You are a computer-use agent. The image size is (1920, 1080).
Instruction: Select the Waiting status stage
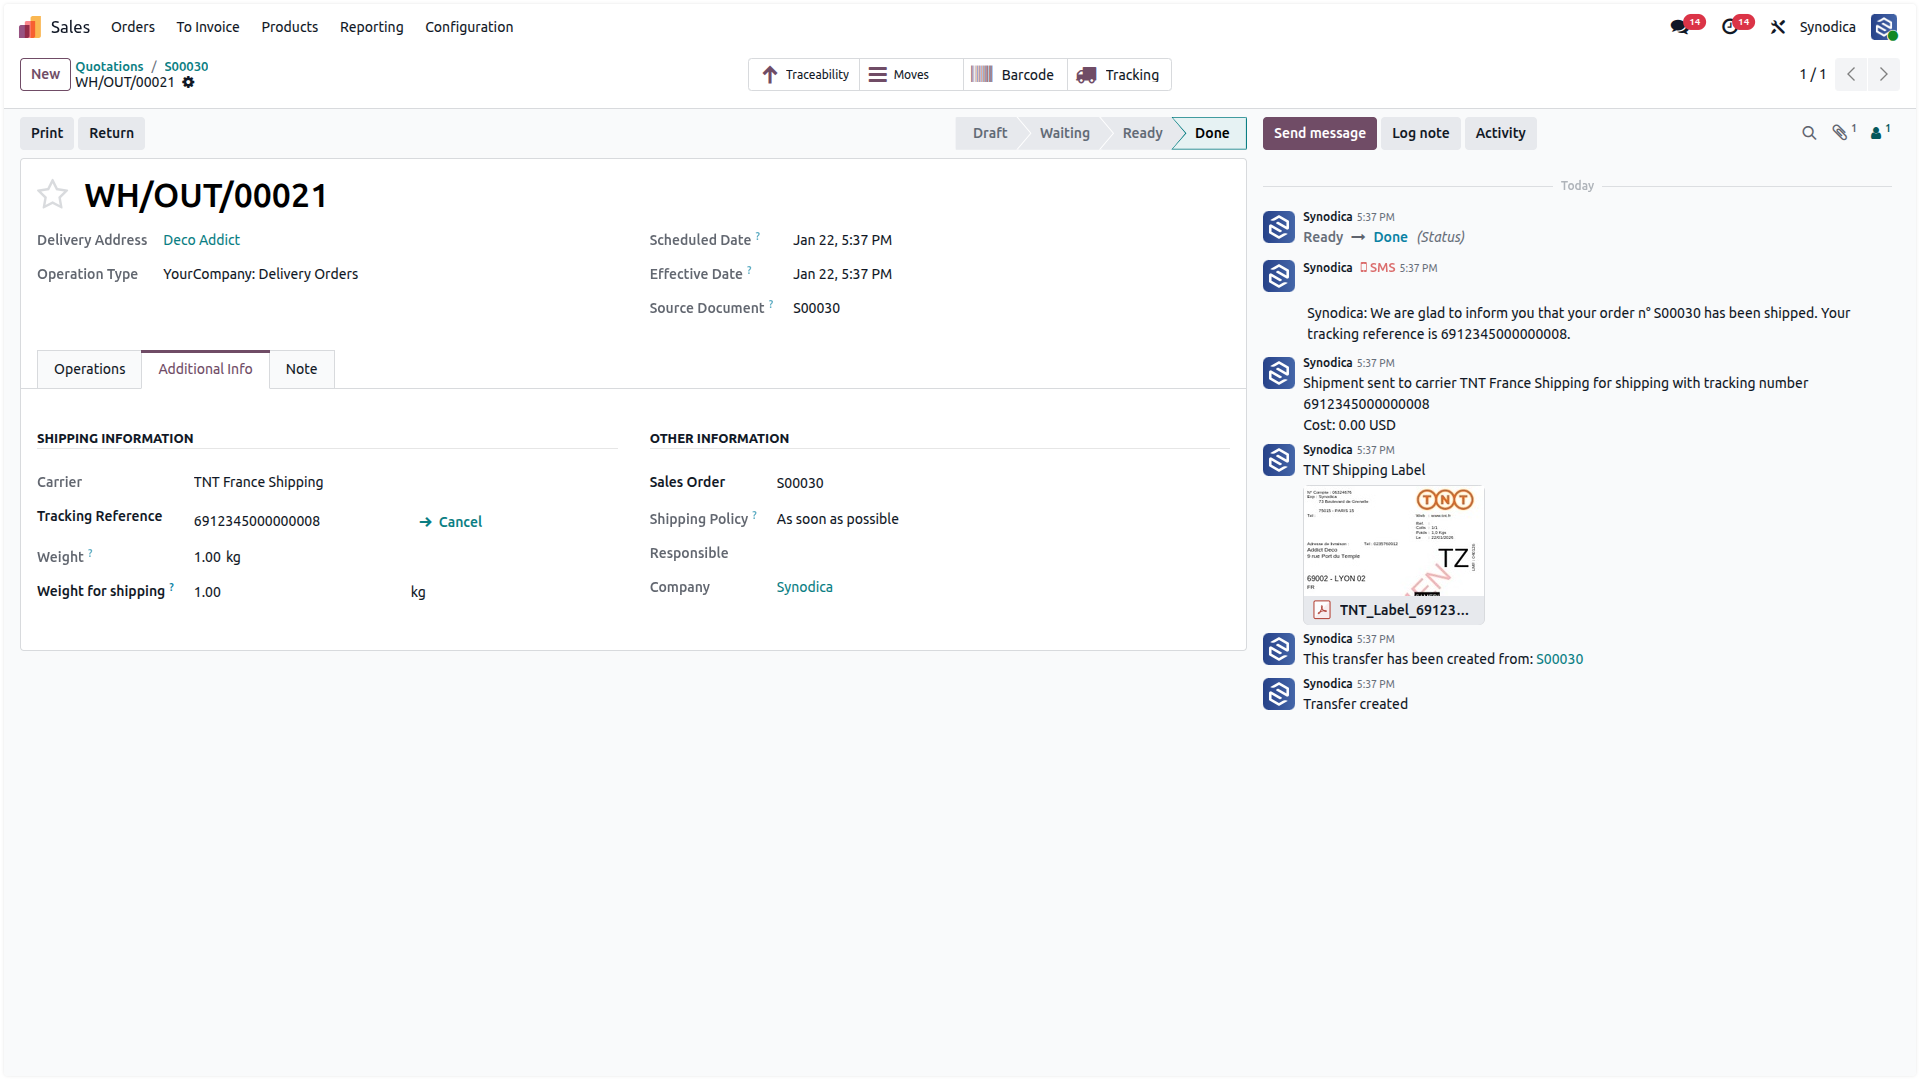pyautogui.click(x=1064, y=133)
